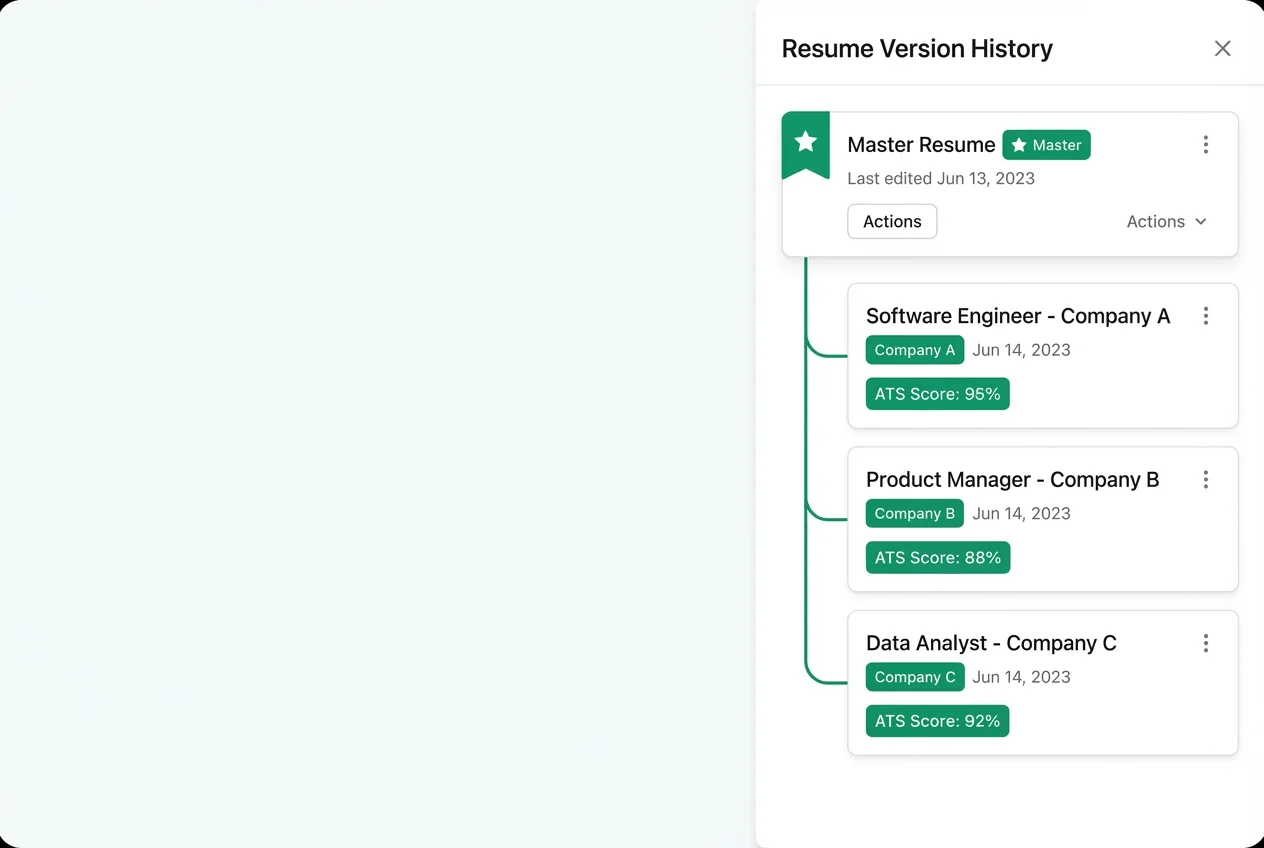The width and height of the screenshot is (1264, 848).
Task: Click the green Master star badge
Action: click(x=1046, y=145)
